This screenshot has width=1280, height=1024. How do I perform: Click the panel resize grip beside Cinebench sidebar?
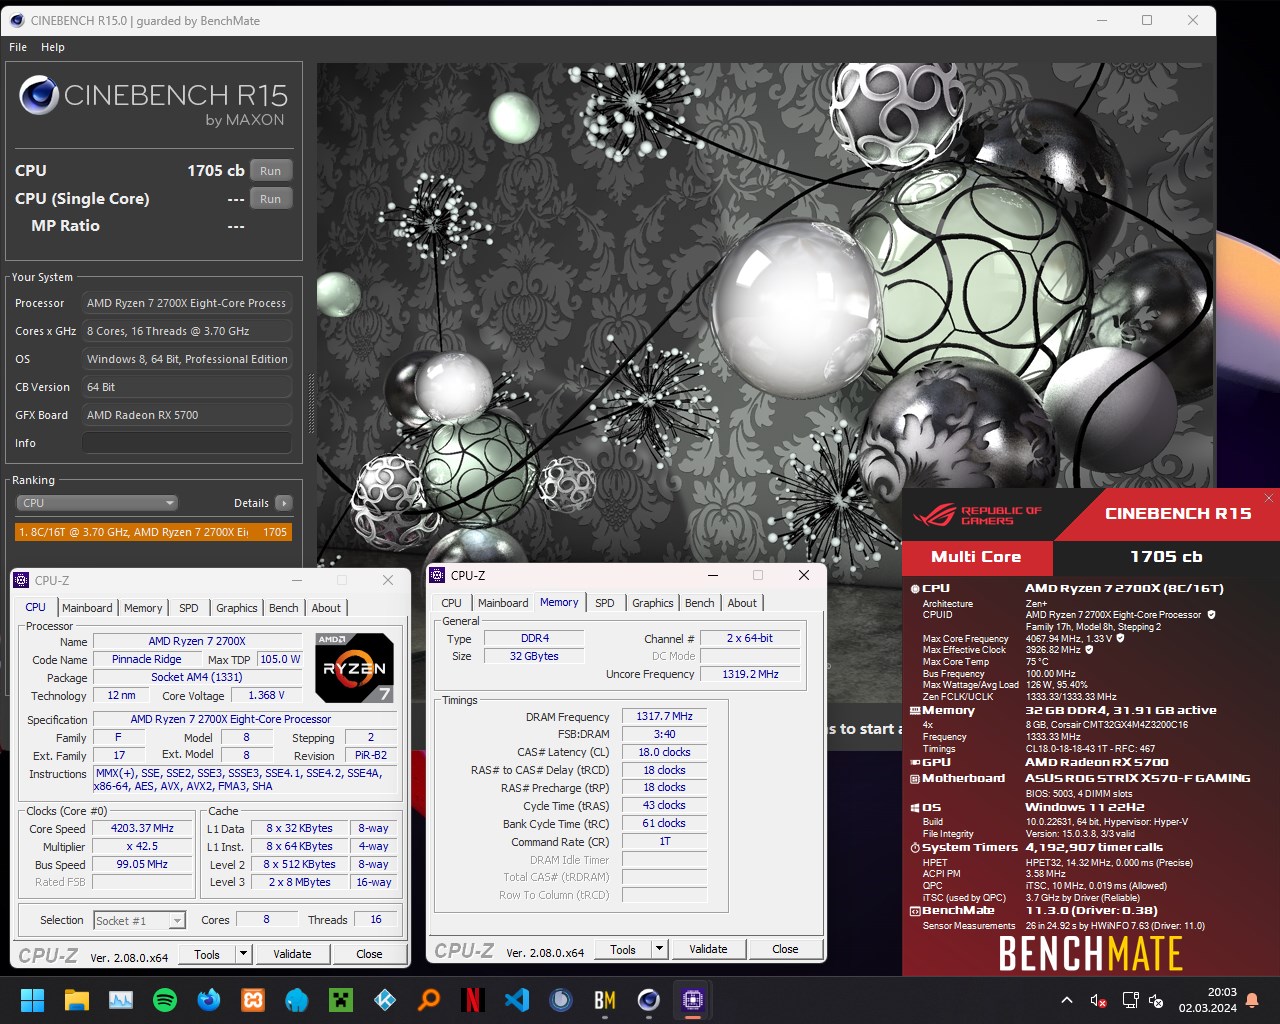pos(310,403)
